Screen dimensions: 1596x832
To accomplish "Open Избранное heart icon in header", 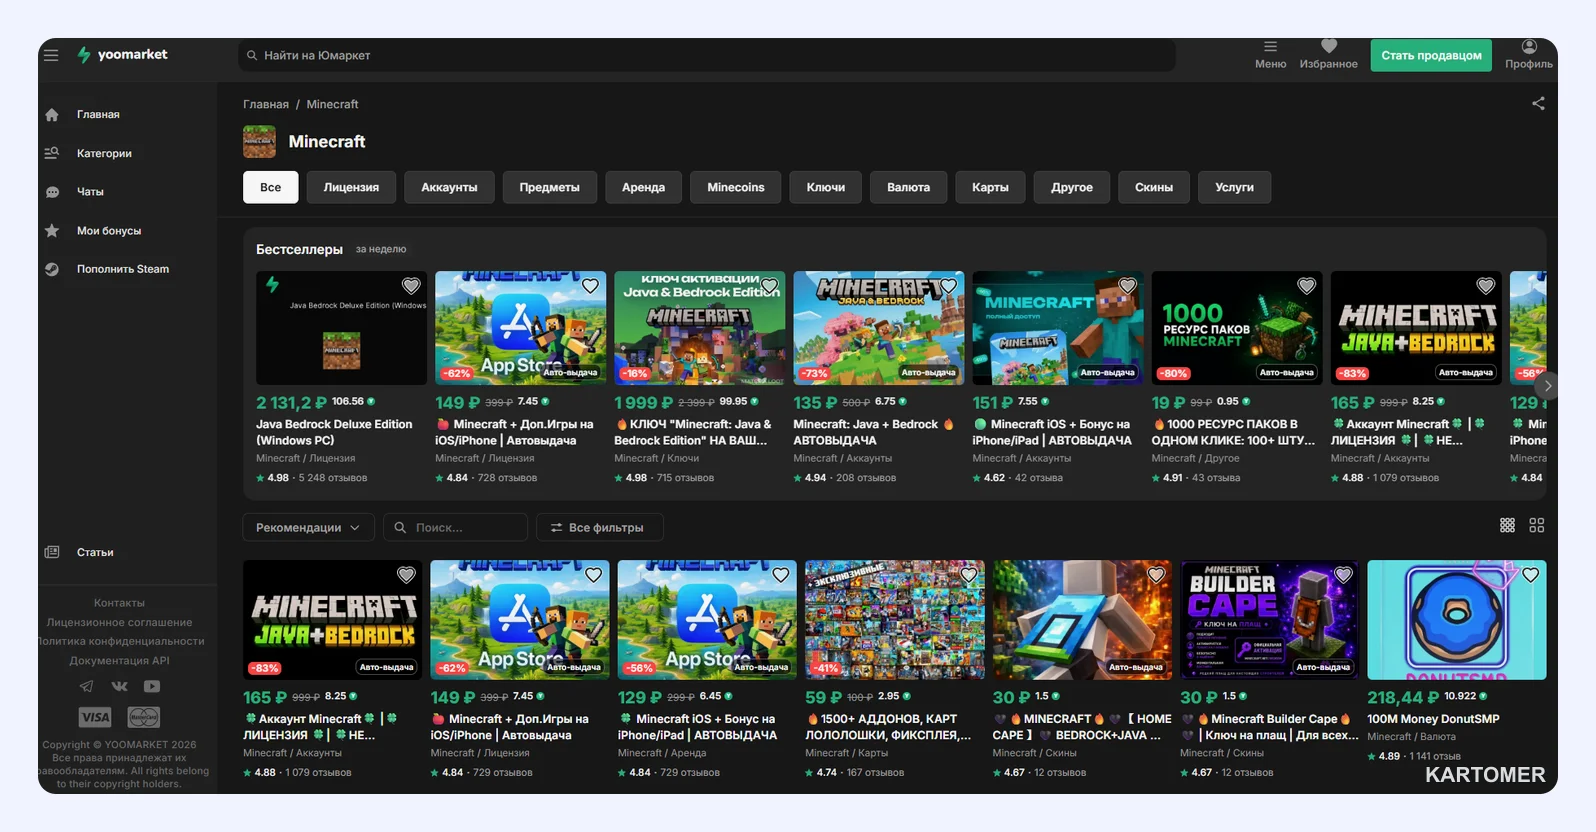I will point(1328,55).
